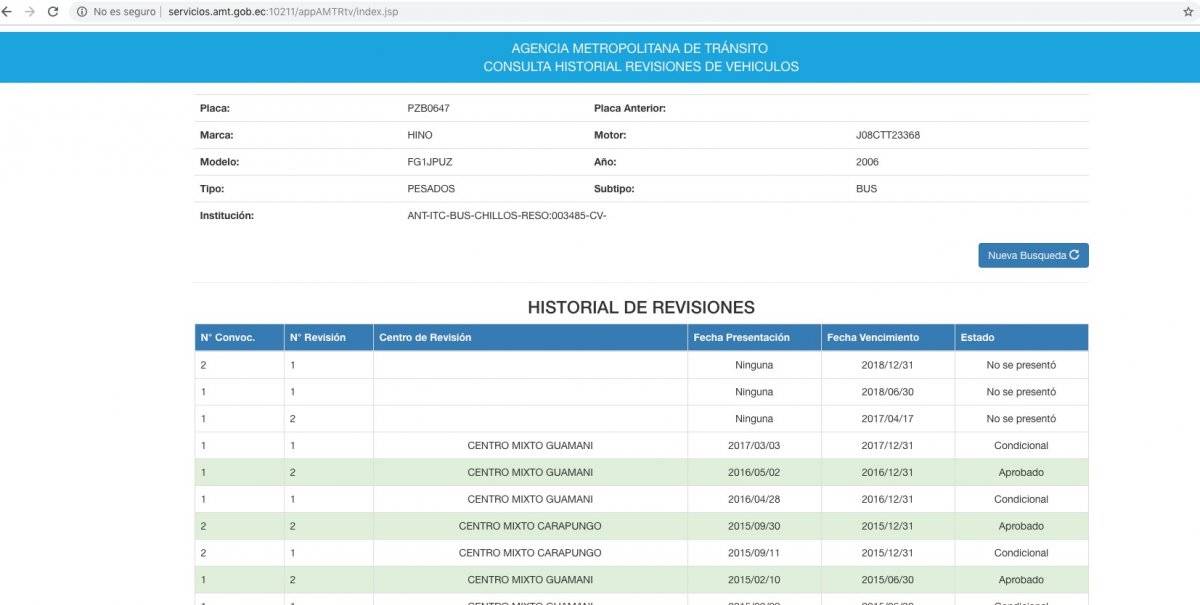This screenshot has height=605, width=1200.
Task: Click presentation date 2017/03/03
Action: [x=754, y=446]
